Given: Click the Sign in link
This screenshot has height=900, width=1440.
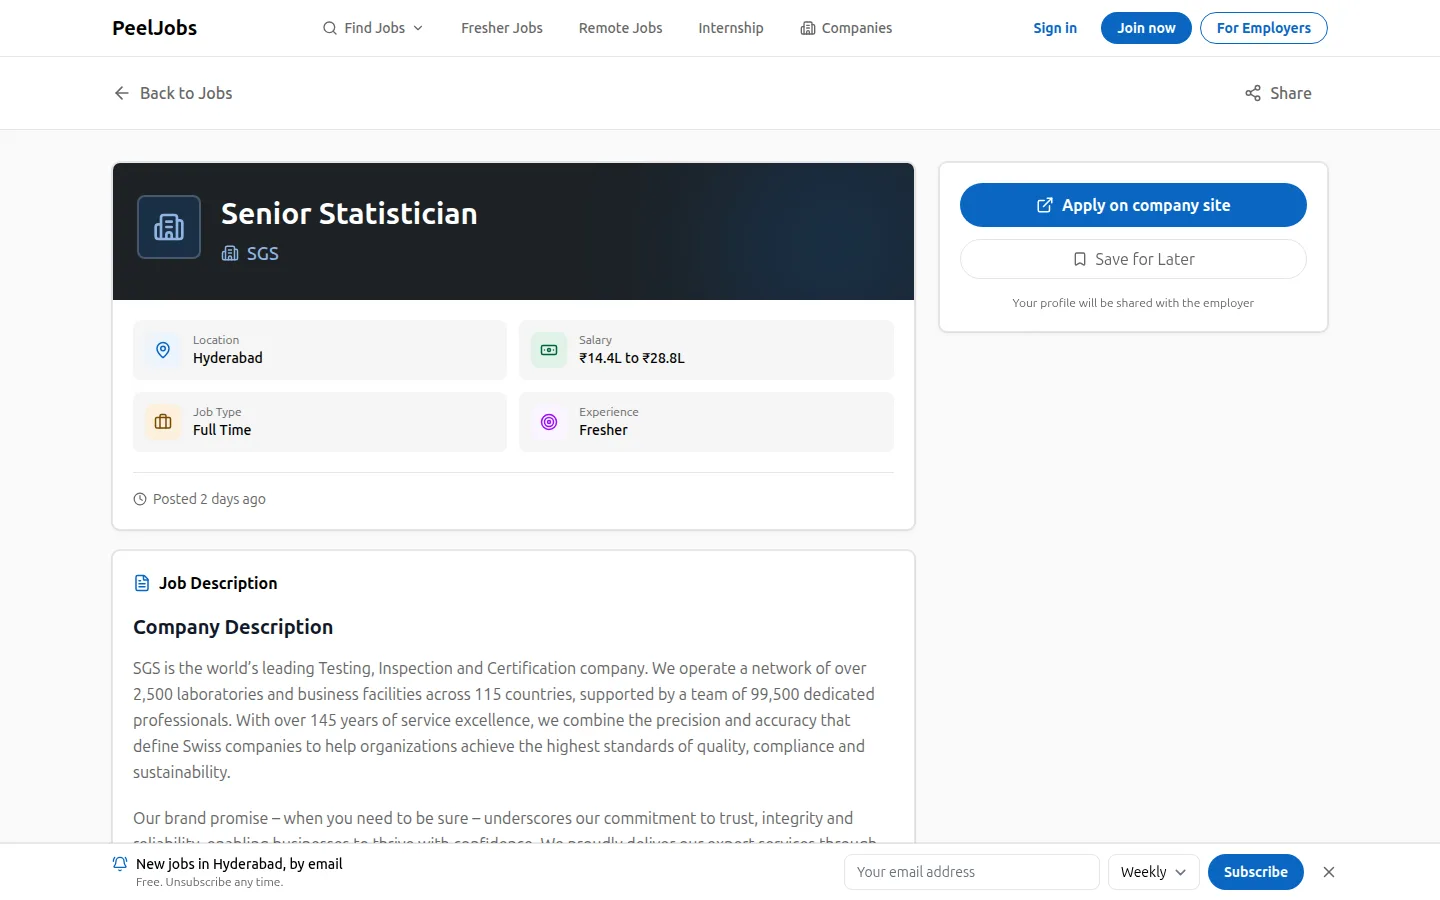Looking at the screenshot, I should pos(1055,28).
